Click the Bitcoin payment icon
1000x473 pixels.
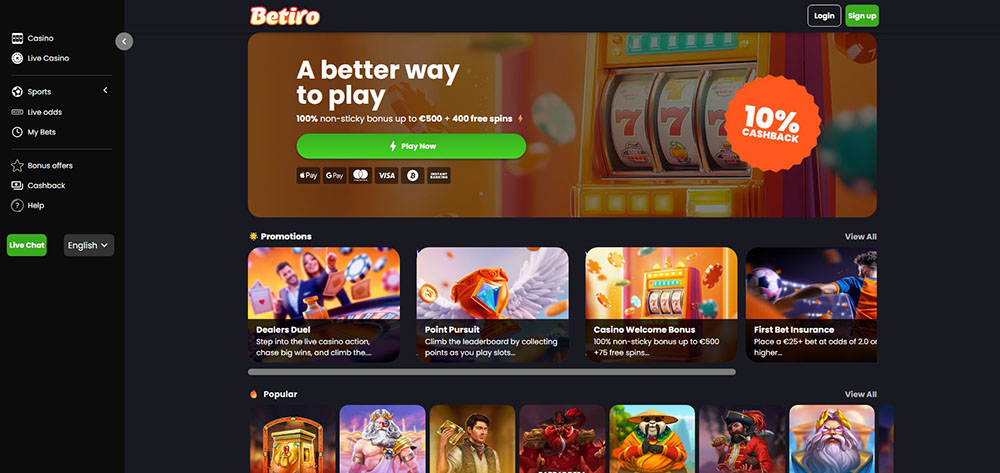click(x=412, y=175)
